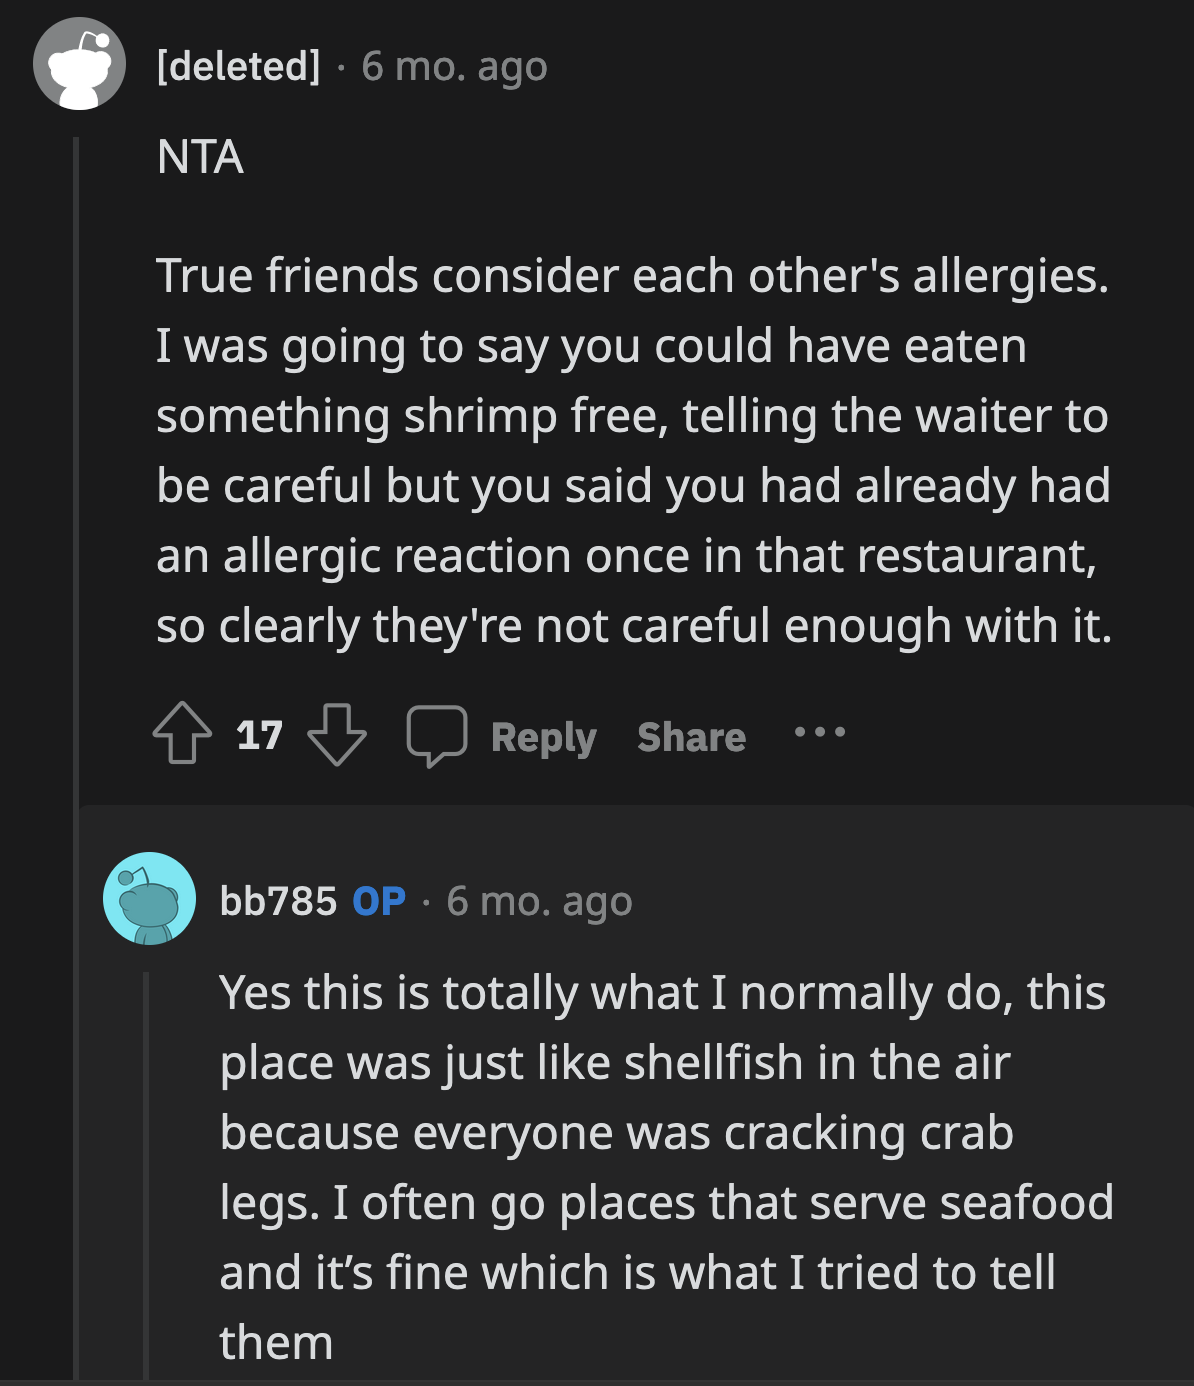
Task: Click the ellipsis overflow icon
Action: [818, 735]
